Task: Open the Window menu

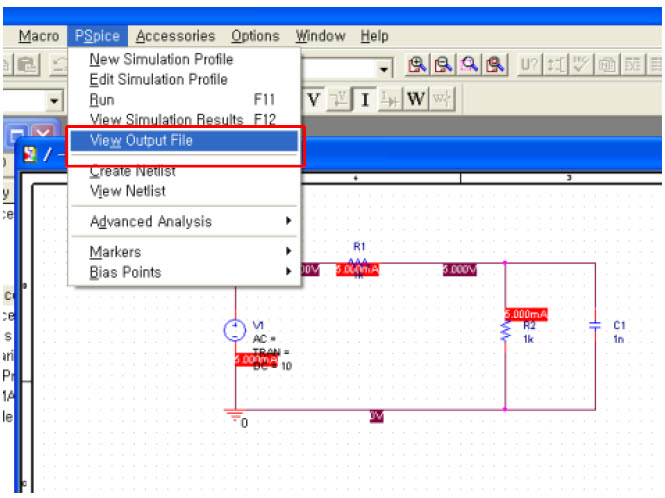Action: click(320, 36)
